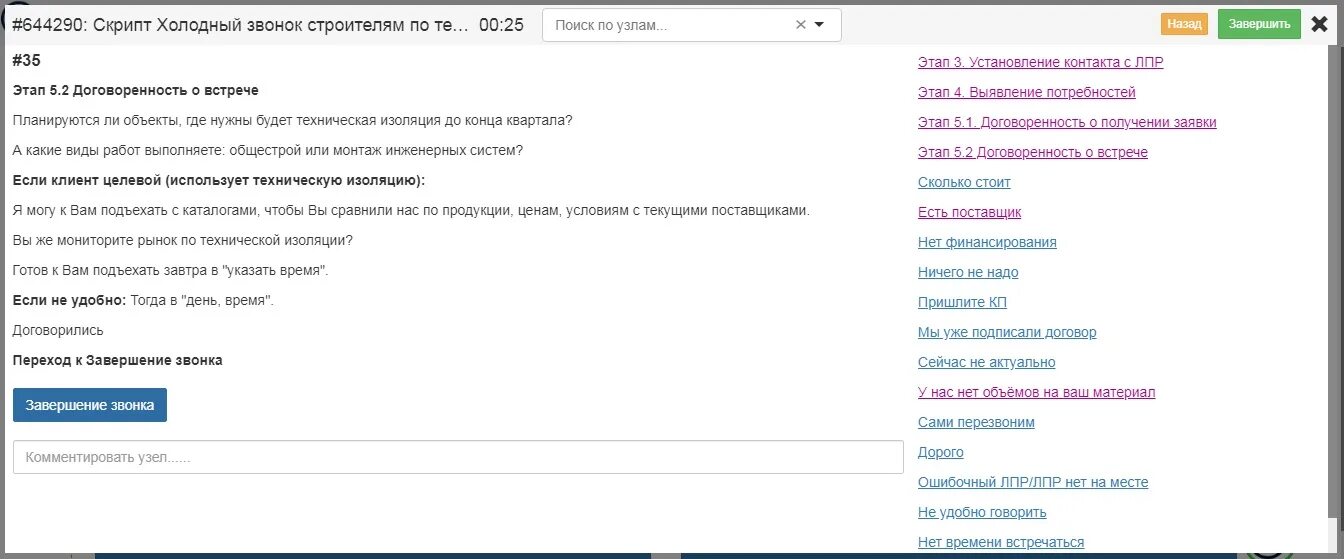Click the bold line Если клиент целевой
This screenshot has width=1344, height=559.
219,180
